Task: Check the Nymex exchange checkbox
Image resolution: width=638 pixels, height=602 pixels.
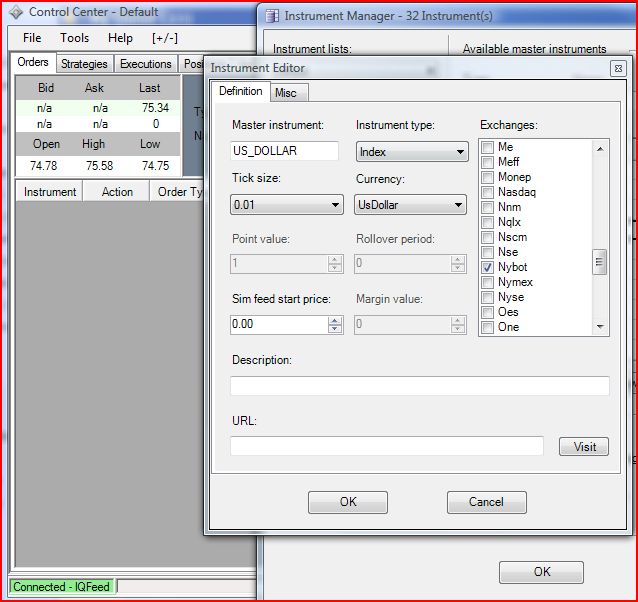Action: pos(487,282)
